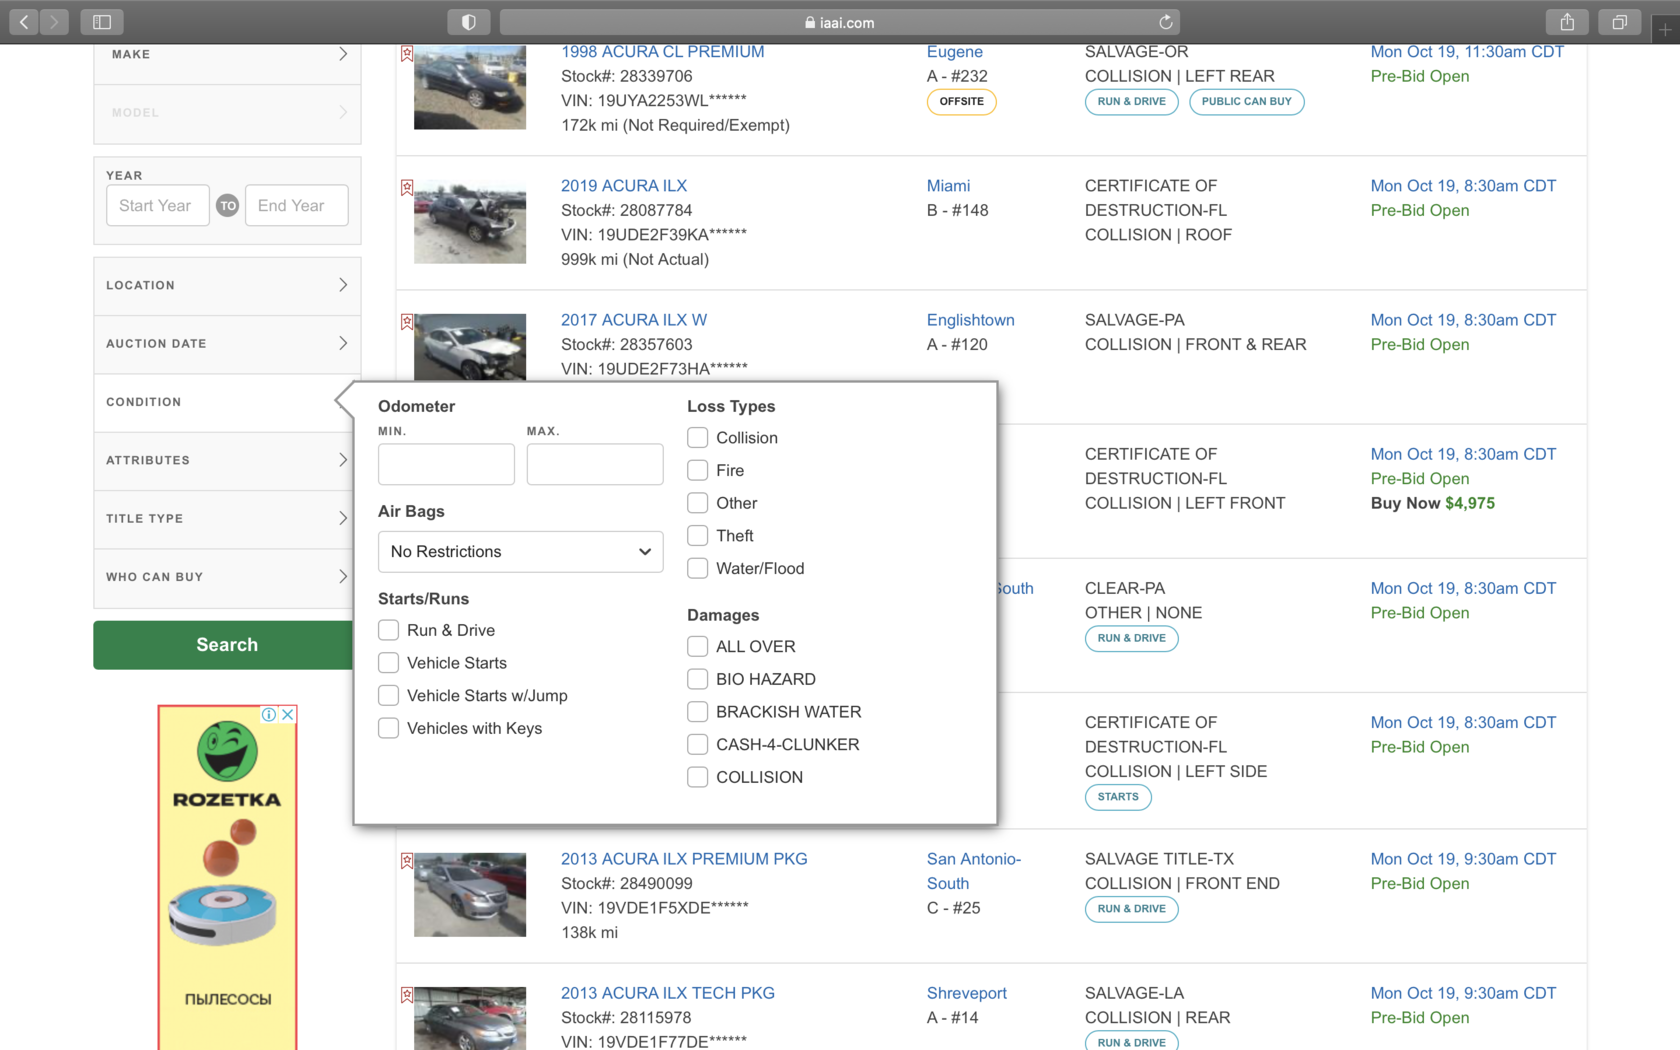The height and width of the screenshot is (1050, 1680).
Task: Enable Vehicle Starts w/Jump filter
Action: click(x=389, y=695)
